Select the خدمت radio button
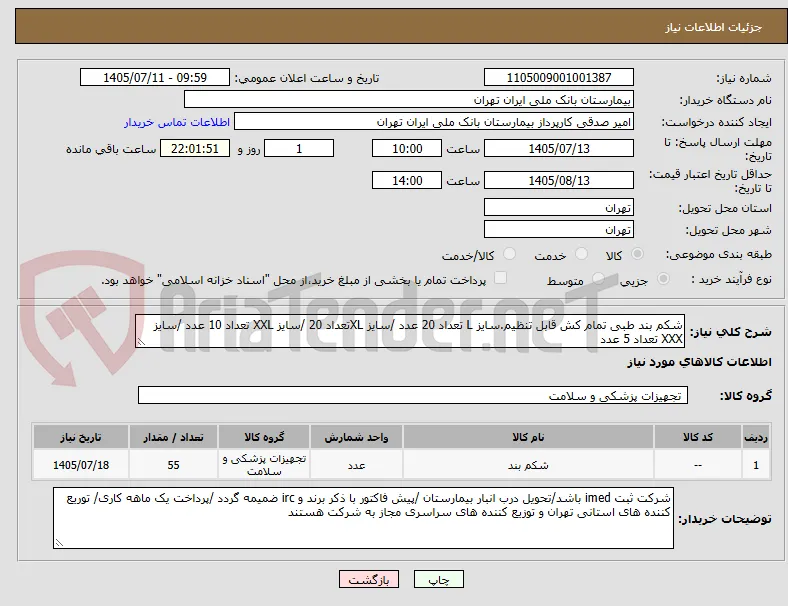The height and width of the screenshot is (606, 788). coord(581,254)
